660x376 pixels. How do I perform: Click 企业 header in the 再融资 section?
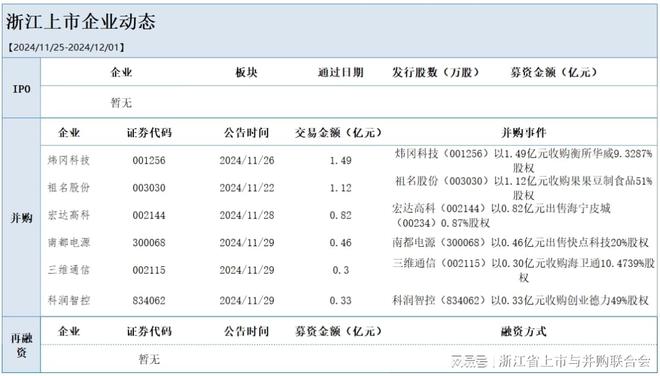click(x=69, y=331)
